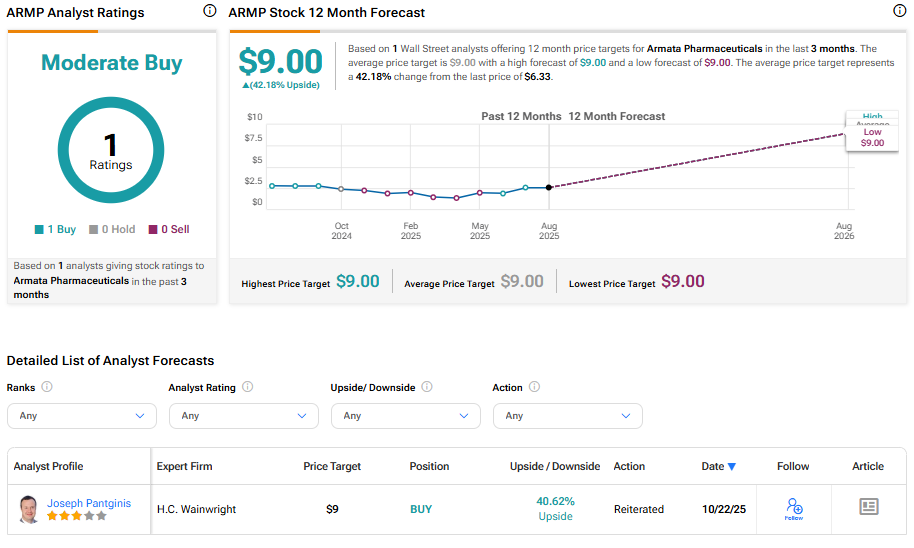Click the teal Buy legend swatch
Viewport: 914px width, 548px height.
[x=39, y=230]
